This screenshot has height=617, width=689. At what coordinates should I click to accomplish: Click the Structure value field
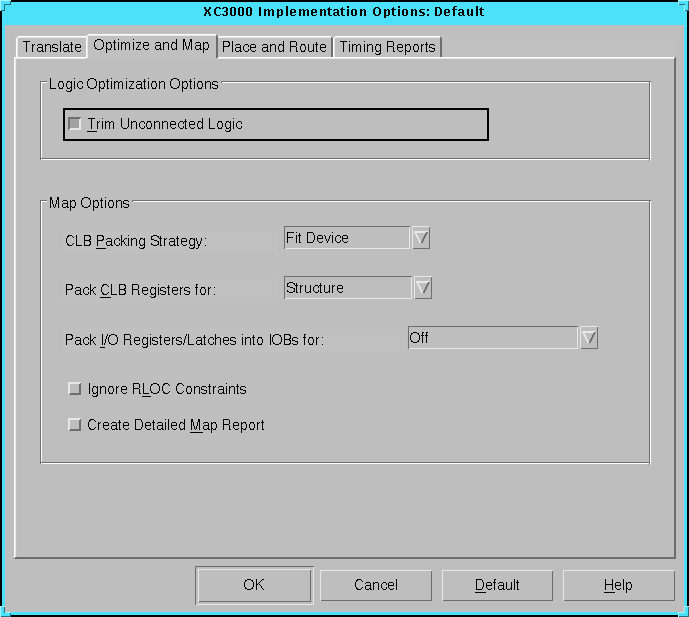click(x=346, y=288)
